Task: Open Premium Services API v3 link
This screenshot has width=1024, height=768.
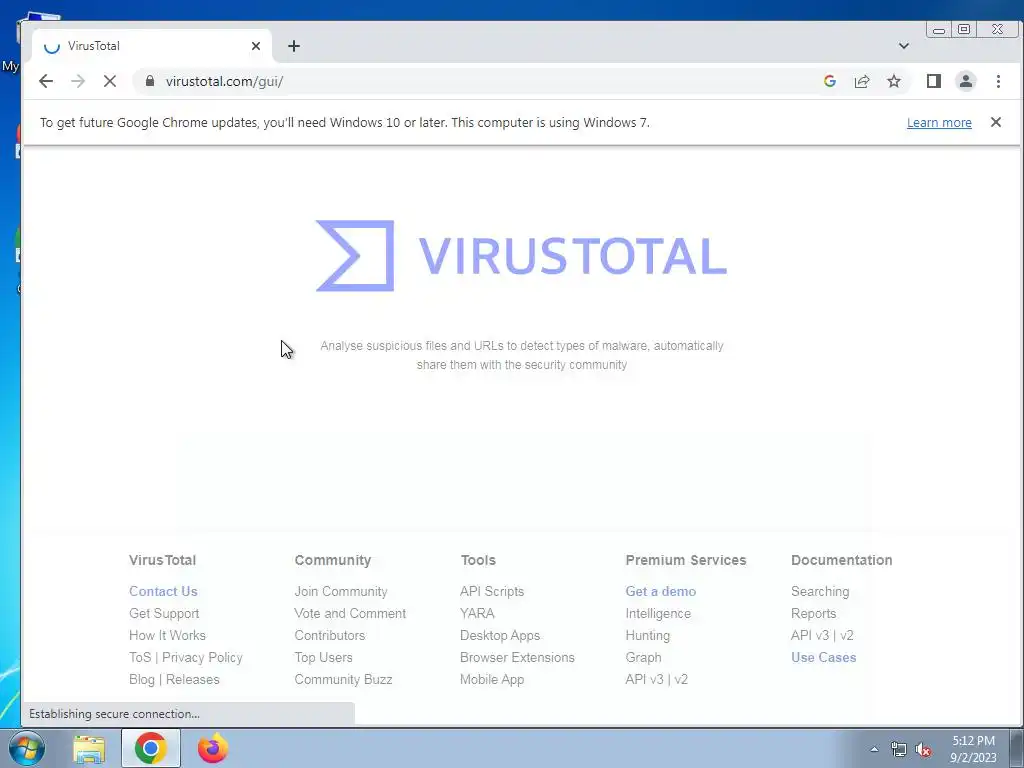Action: tap(644, 679)
